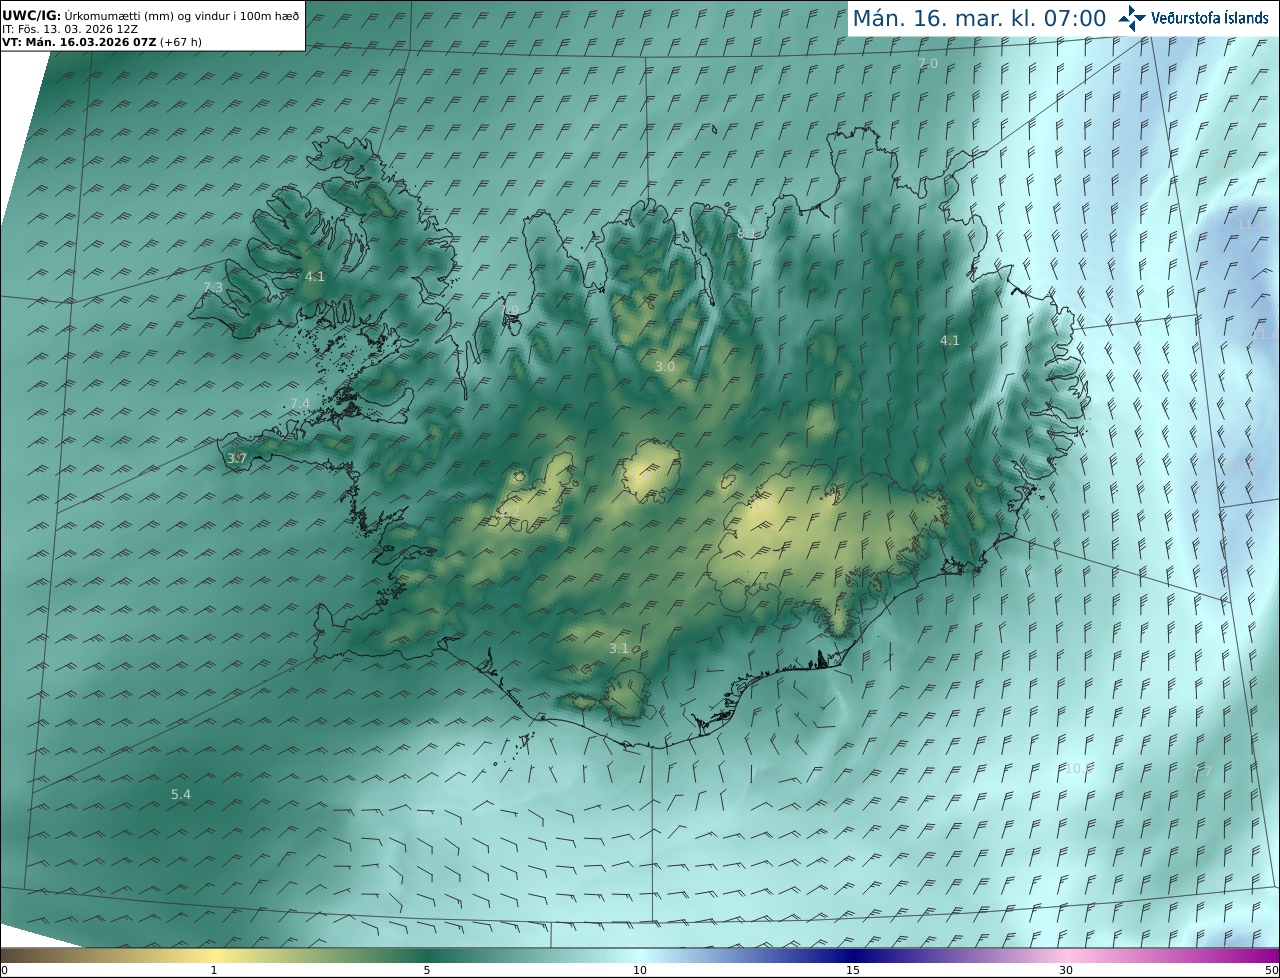The height and width of the screenshot is (978, 1280).
Task: Click the 7.3 value on the map
Action: [213, 287]
